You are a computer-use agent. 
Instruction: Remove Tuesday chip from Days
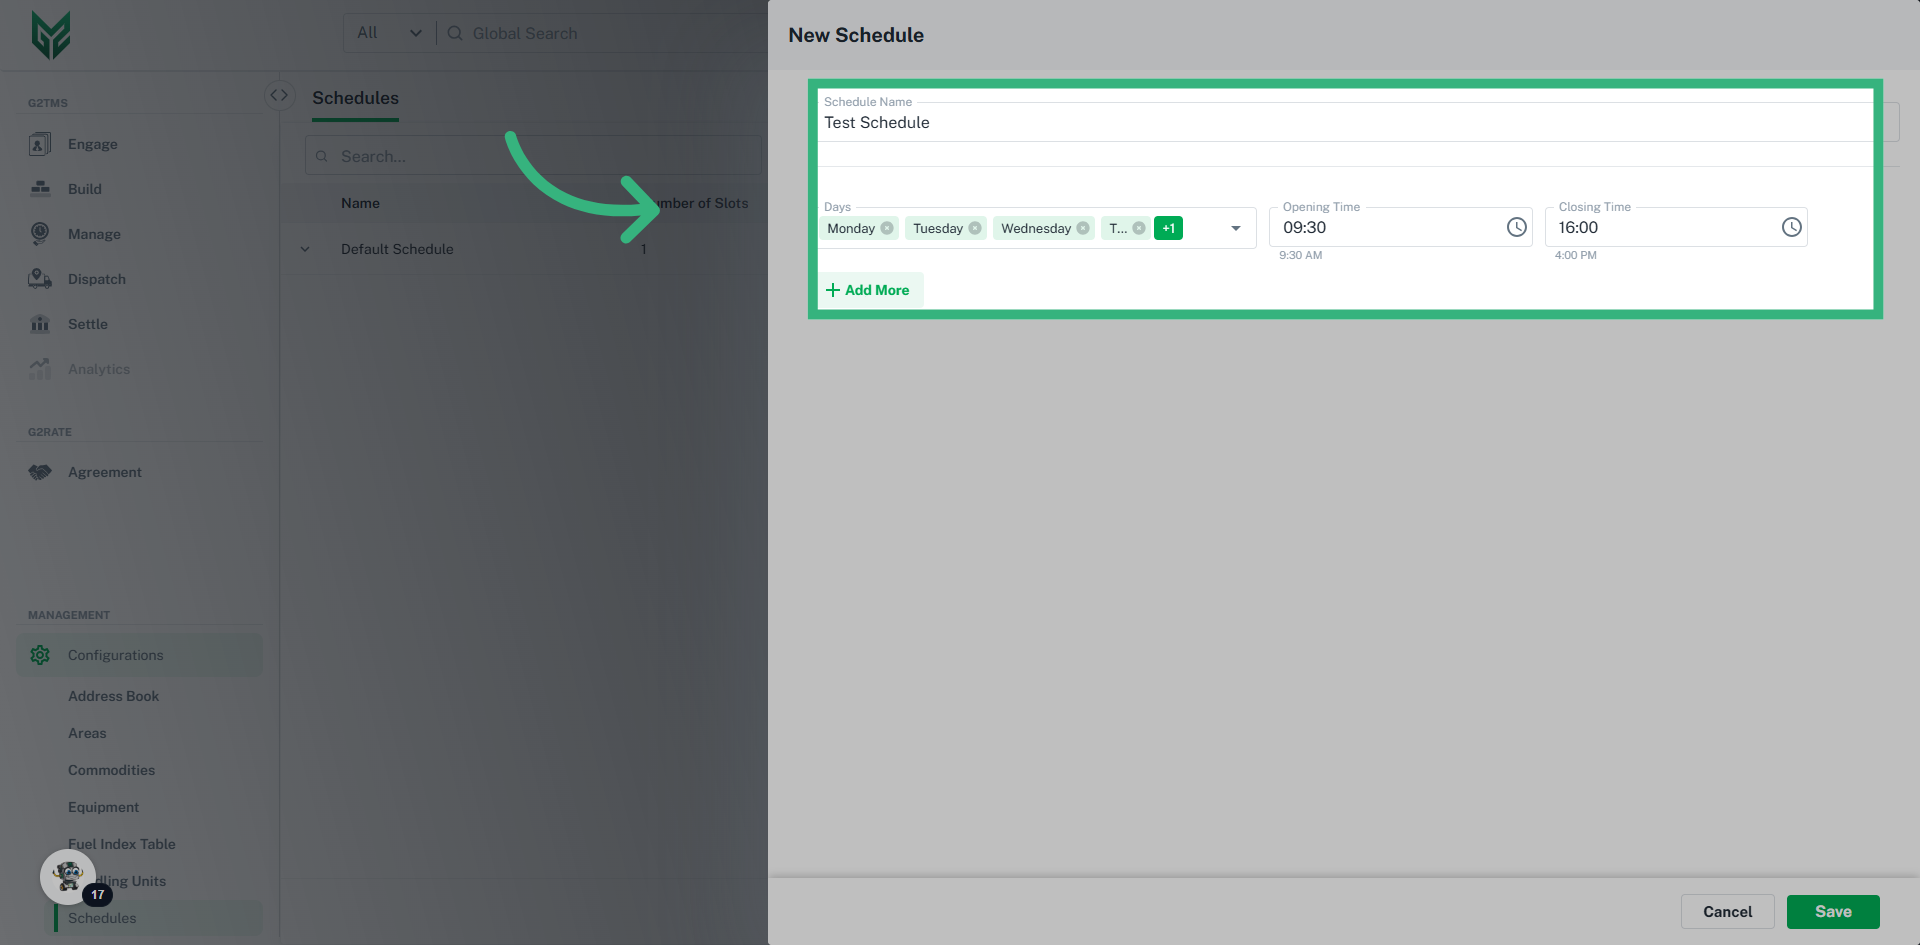click(975, 228)
